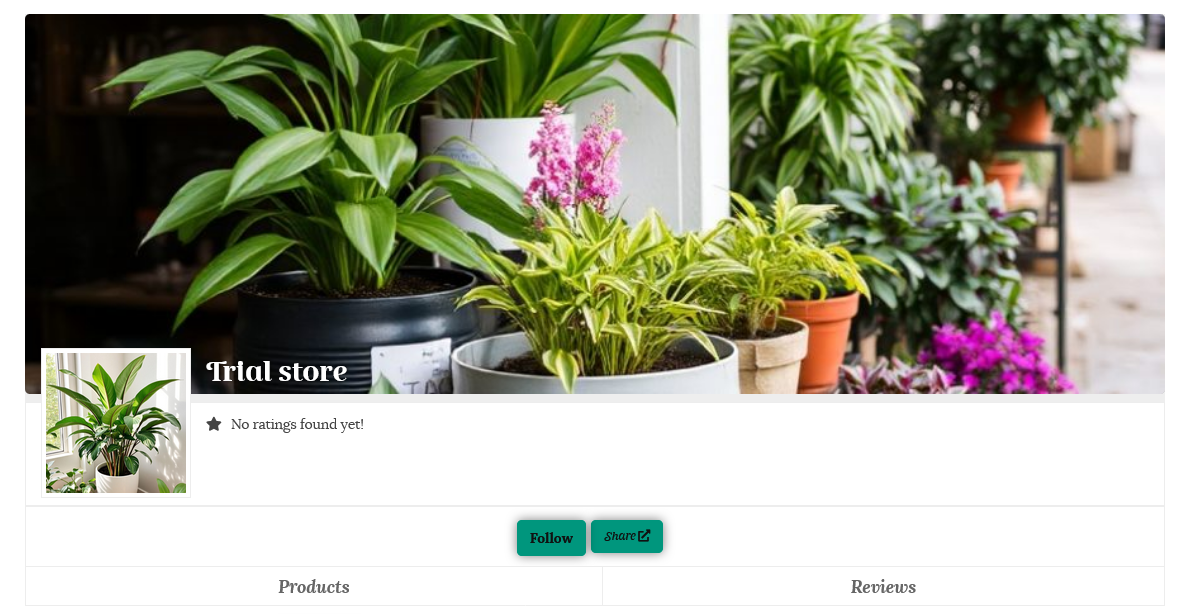Click the magenta flowers in banner corner
Viewport: 1191px width, 614px height.
coord(995,357)
